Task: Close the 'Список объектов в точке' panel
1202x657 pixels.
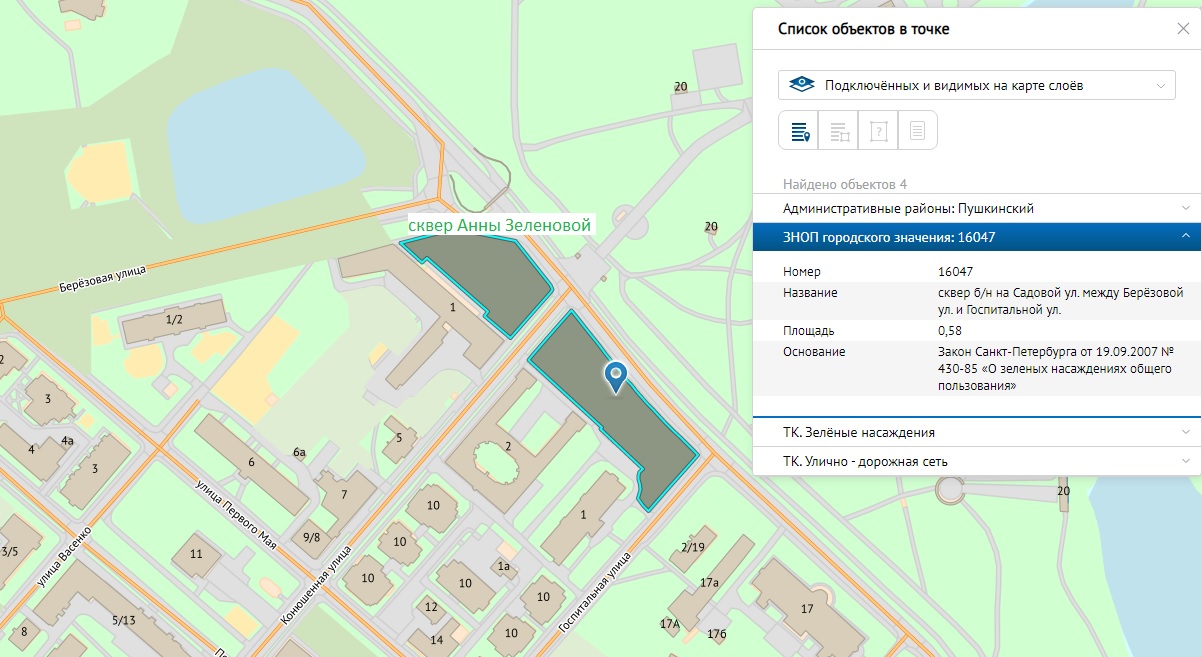Action: coord(1183,29)
